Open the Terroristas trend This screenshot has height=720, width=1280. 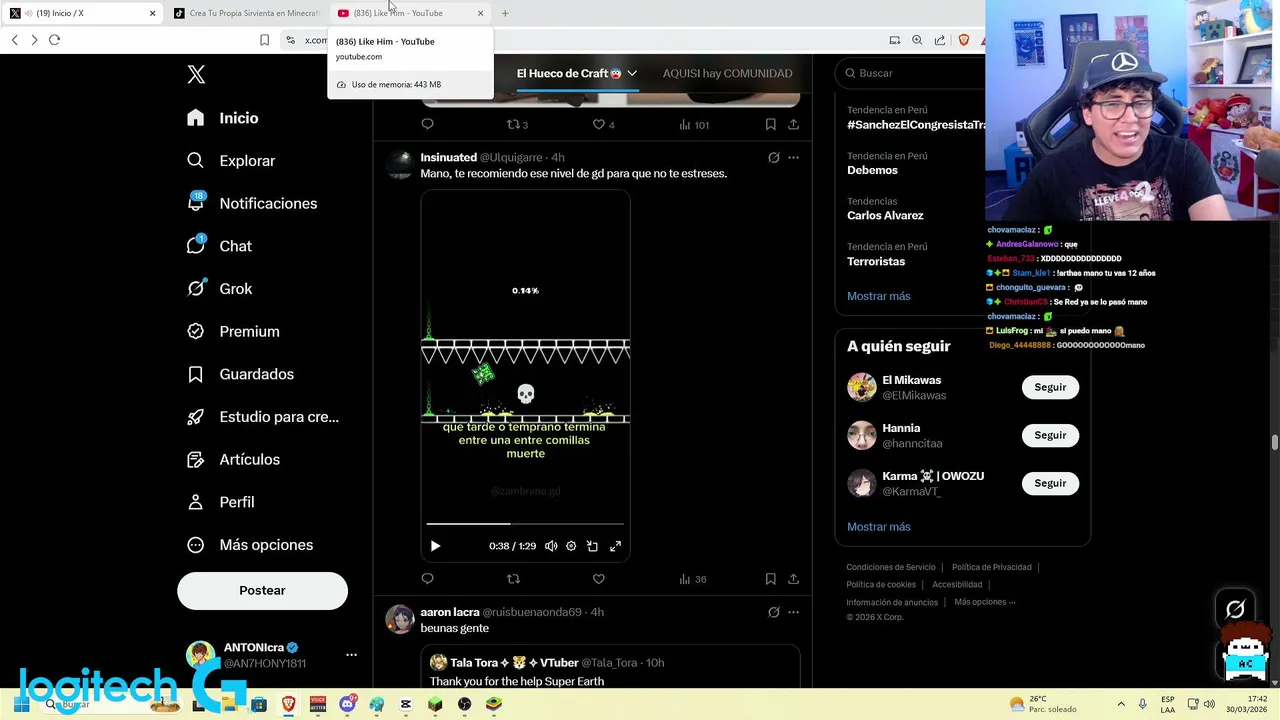point(876,261)
